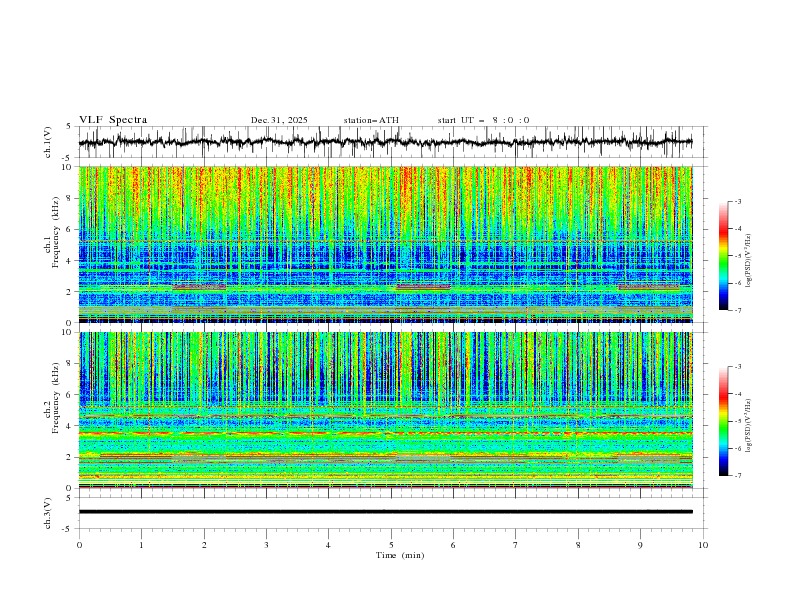Click the ch.1 color scale bar
792x612 pixels.
723,255
